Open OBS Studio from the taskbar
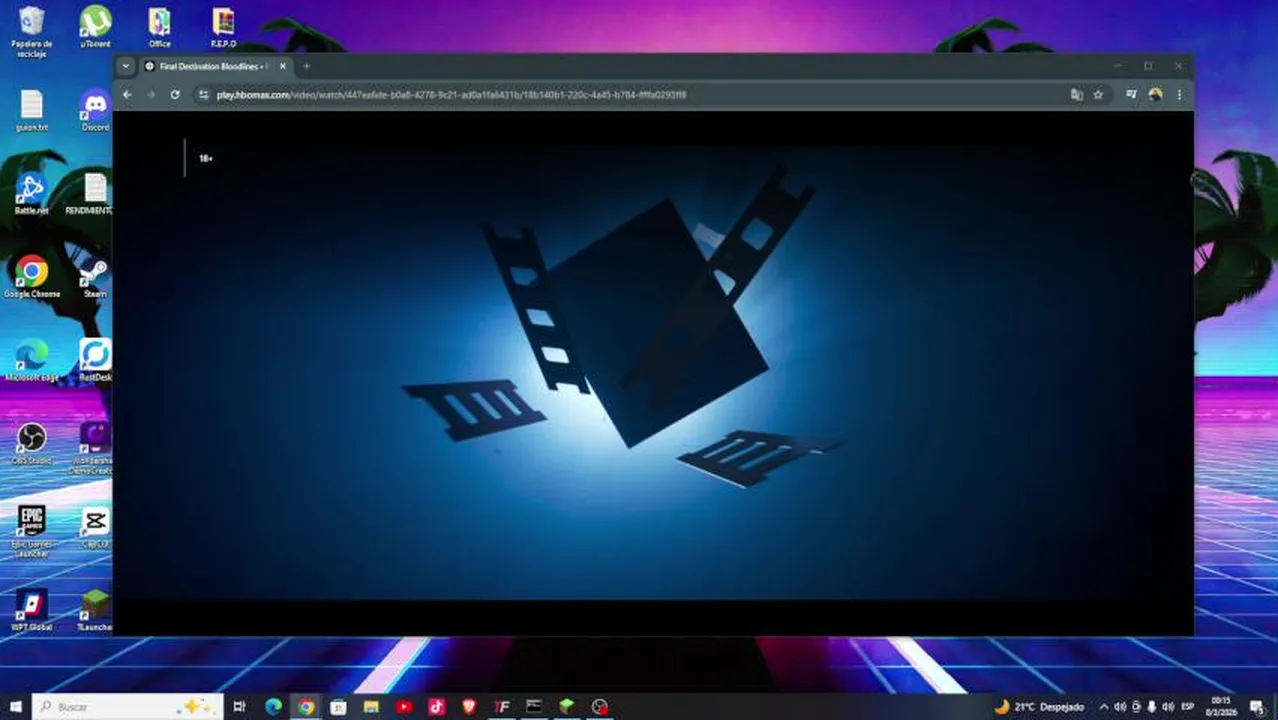Screen dimensions: 1278x720 (x=599, y=706)
